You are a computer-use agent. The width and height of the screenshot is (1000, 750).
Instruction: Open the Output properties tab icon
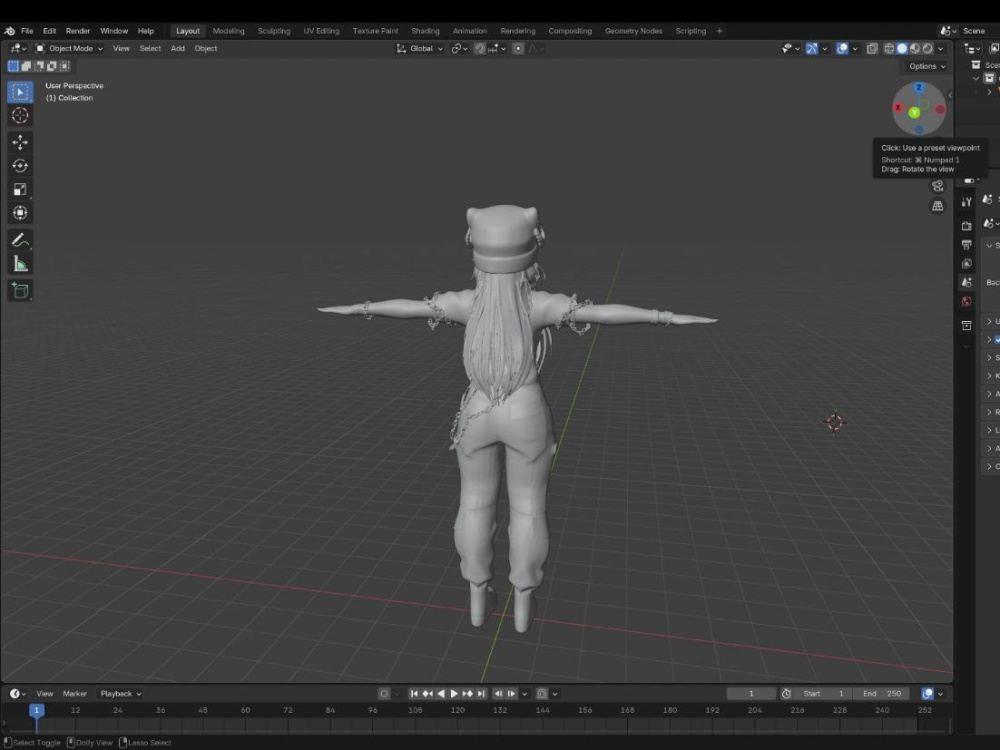[967, 245]
